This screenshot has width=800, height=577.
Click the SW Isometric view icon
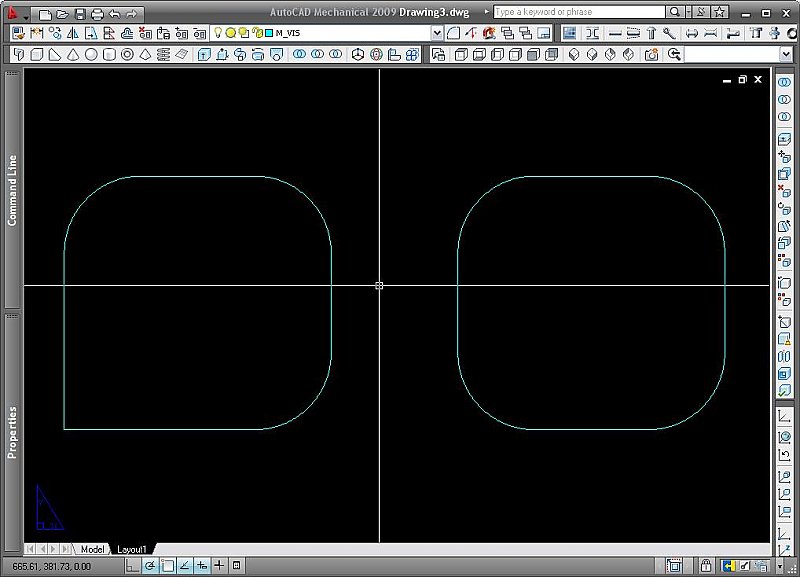tap(573, 54)
